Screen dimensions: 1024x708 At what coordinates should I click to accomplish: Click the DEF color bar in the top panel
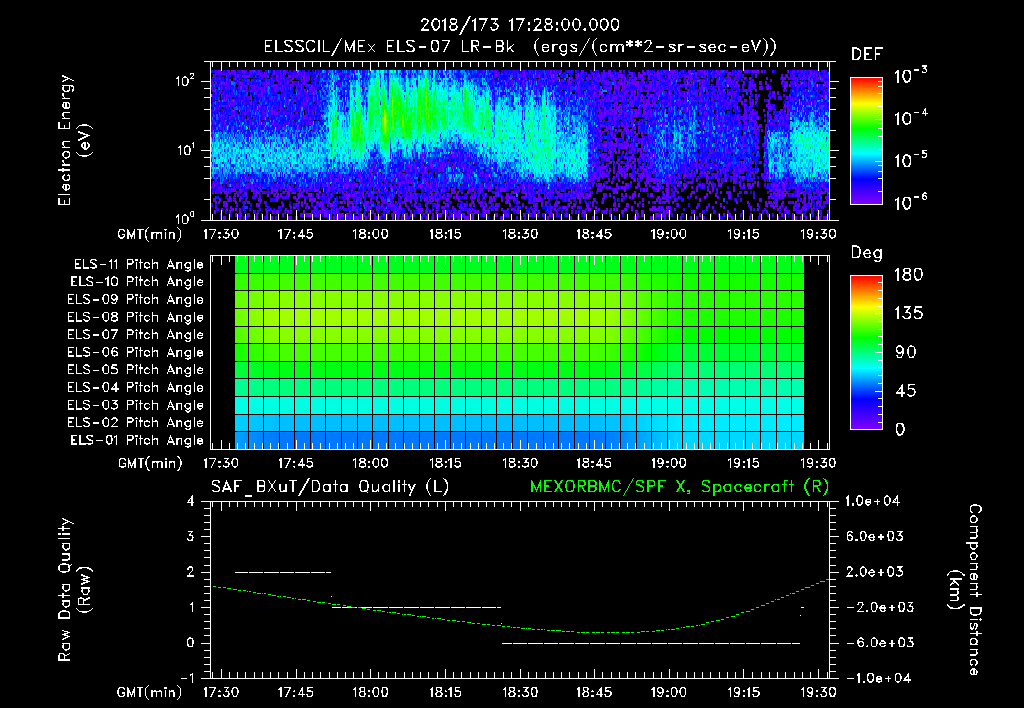pyautogui.click(x=866, y=141)
